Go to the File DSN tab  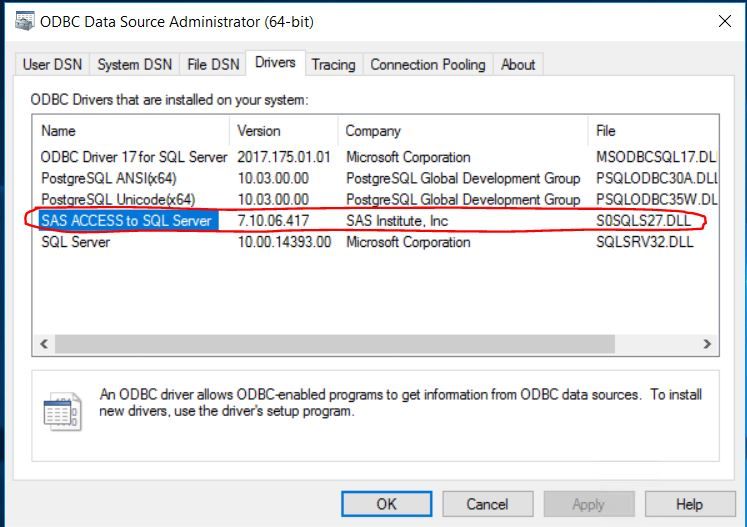click(213, 65)
